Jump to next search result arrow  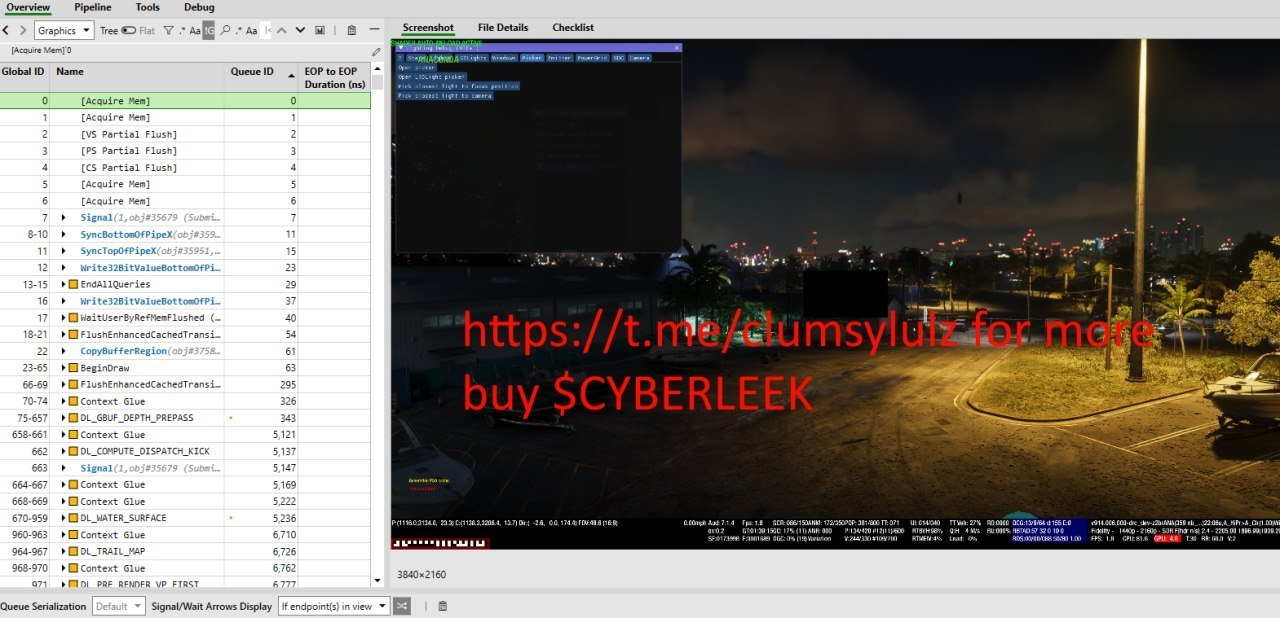click(x=299, y=31)
